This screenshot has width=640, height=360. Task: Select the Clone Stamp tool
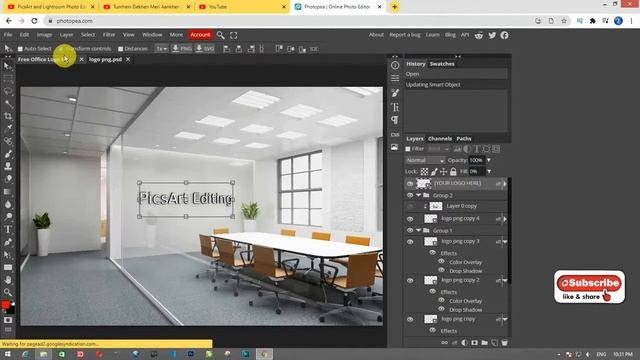(x=8, y=167)
